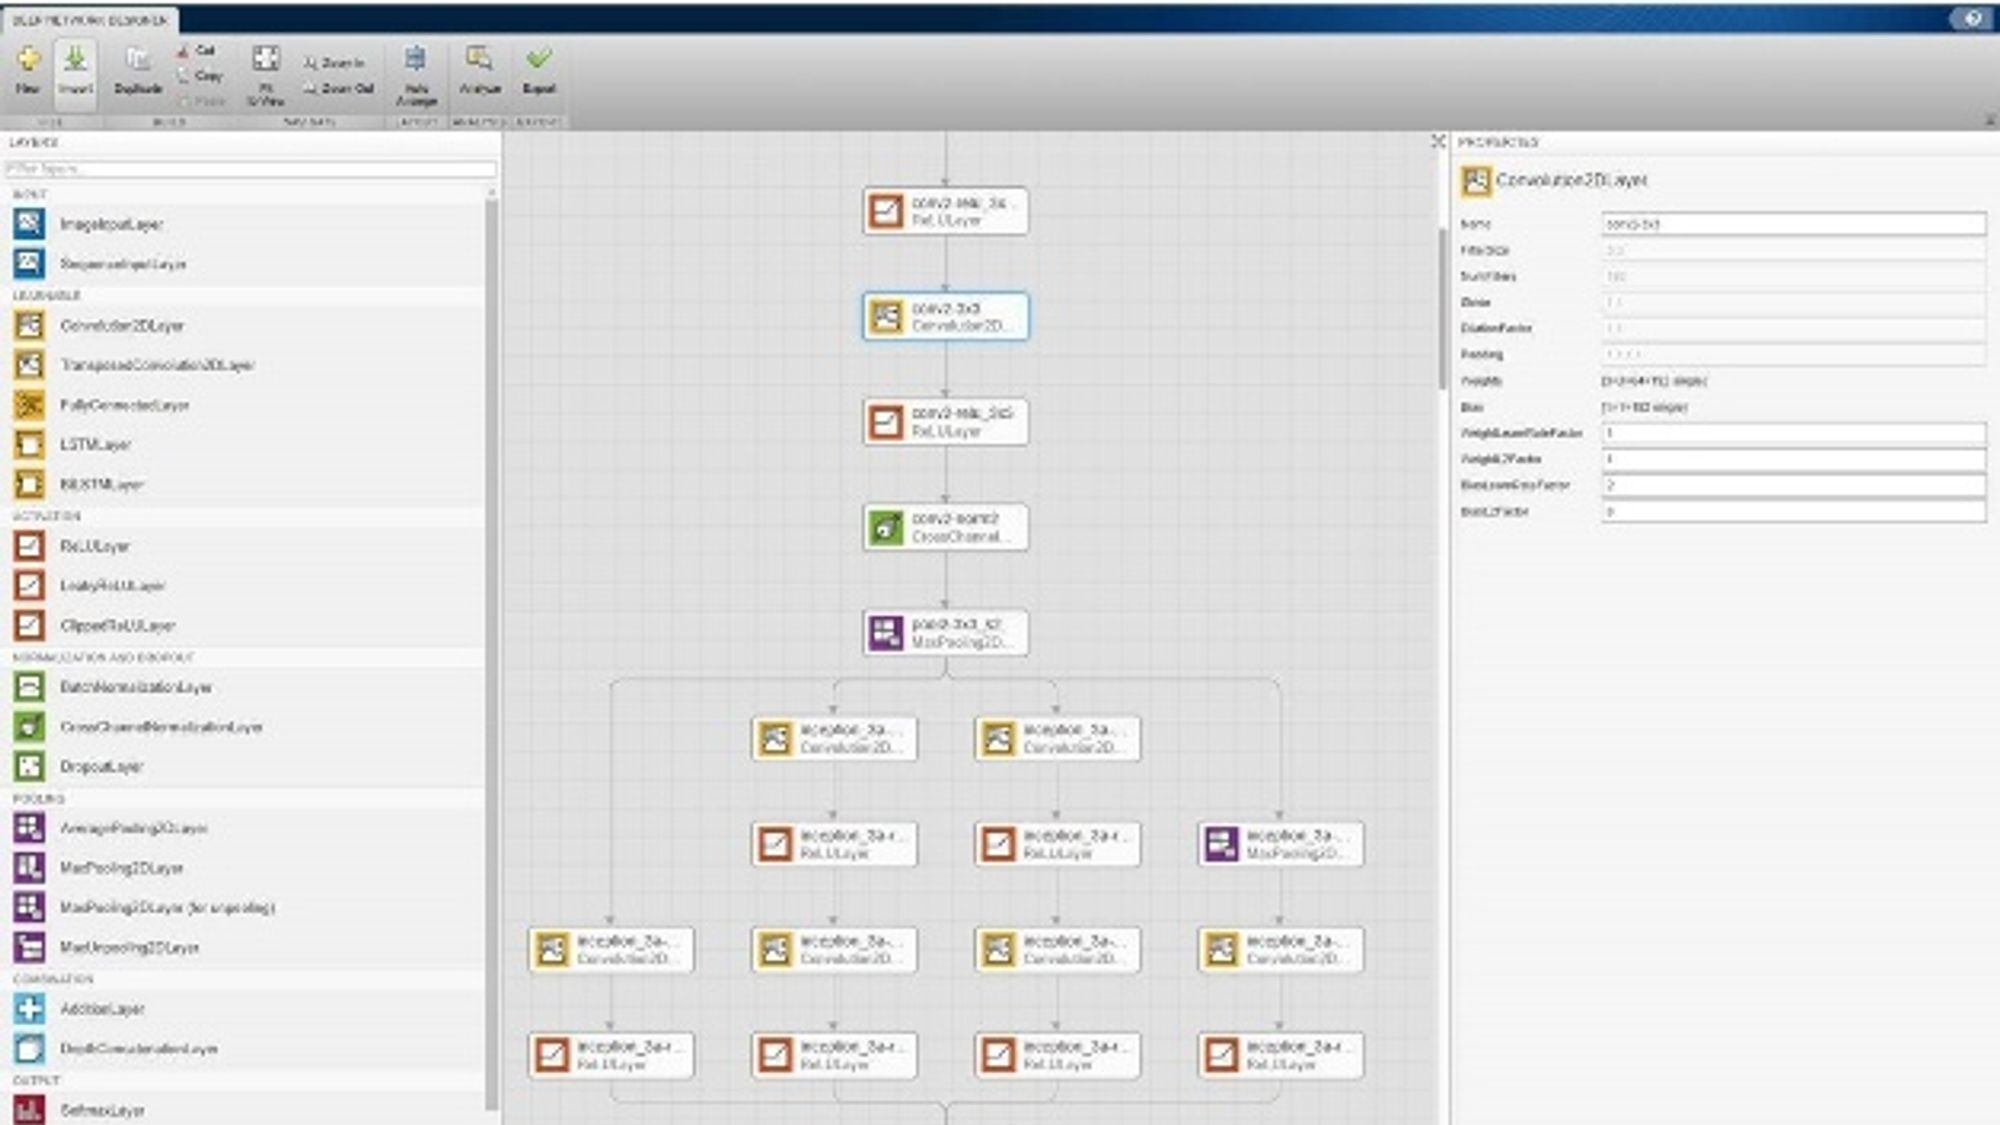Viewport: 2000px width, 1125px height.
Task: Click Zoom Out in the toolbar
Action: 340,89
